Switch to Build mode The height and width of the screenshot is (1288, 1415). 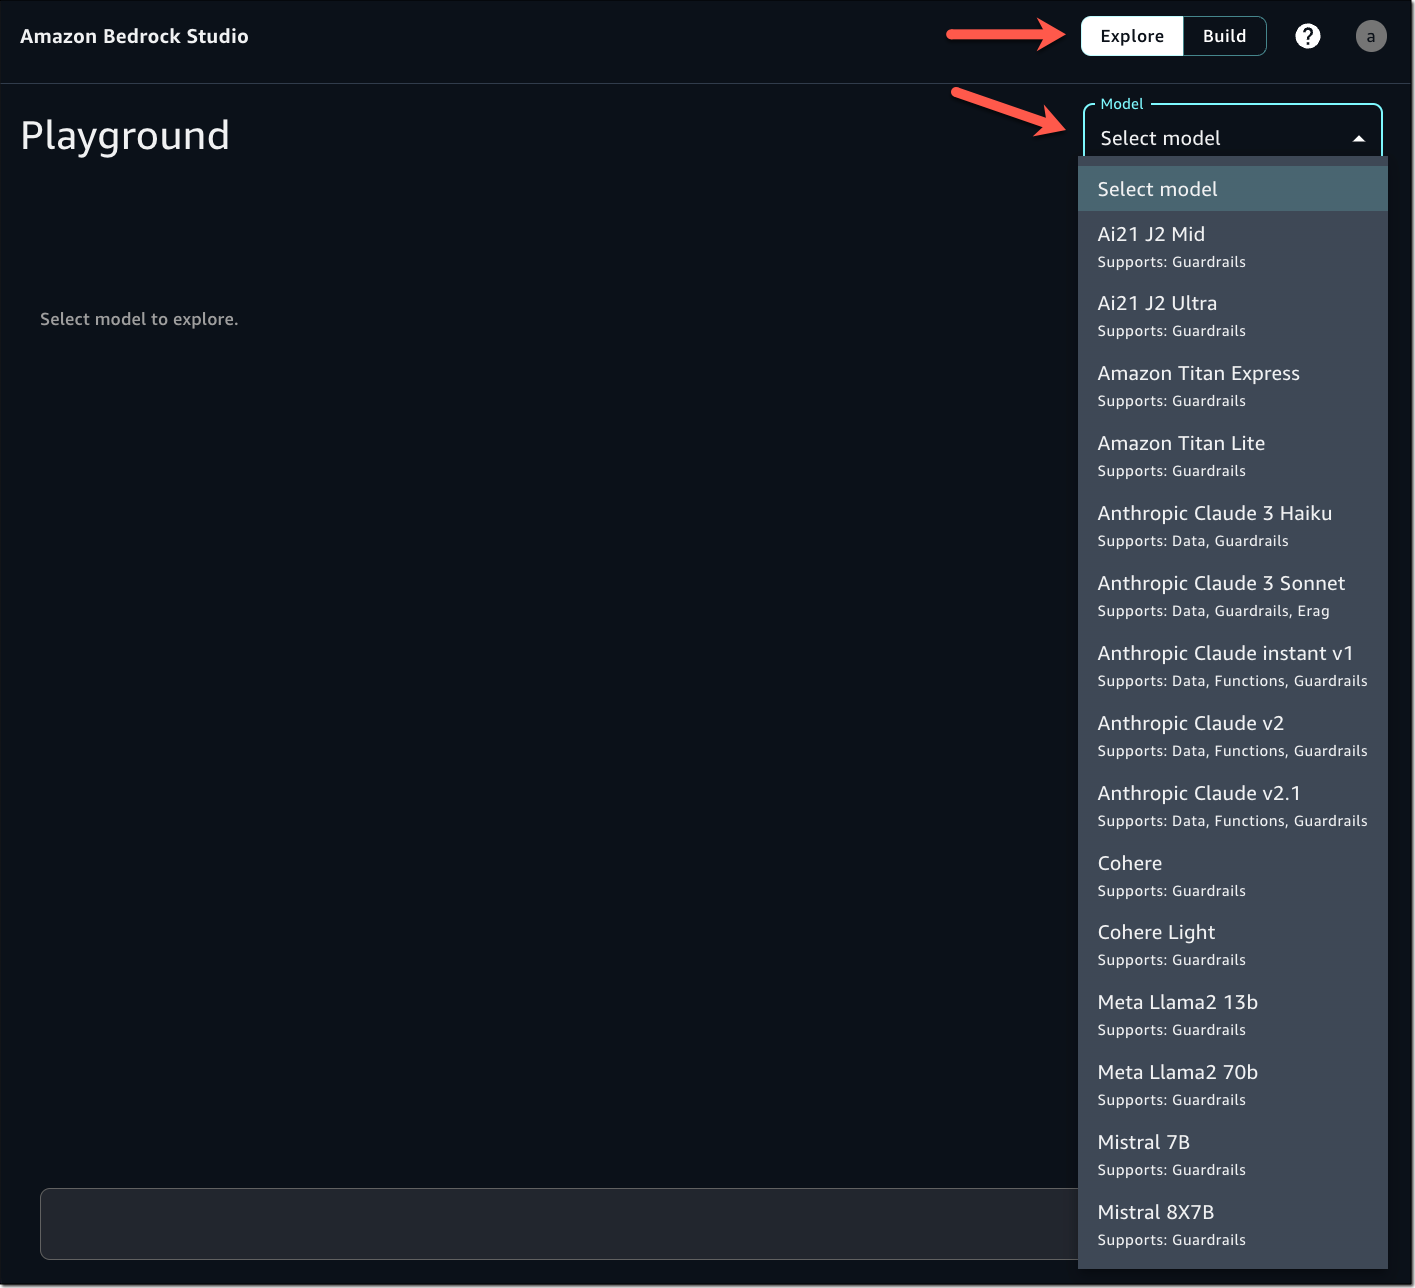[x=1224, y=36]
